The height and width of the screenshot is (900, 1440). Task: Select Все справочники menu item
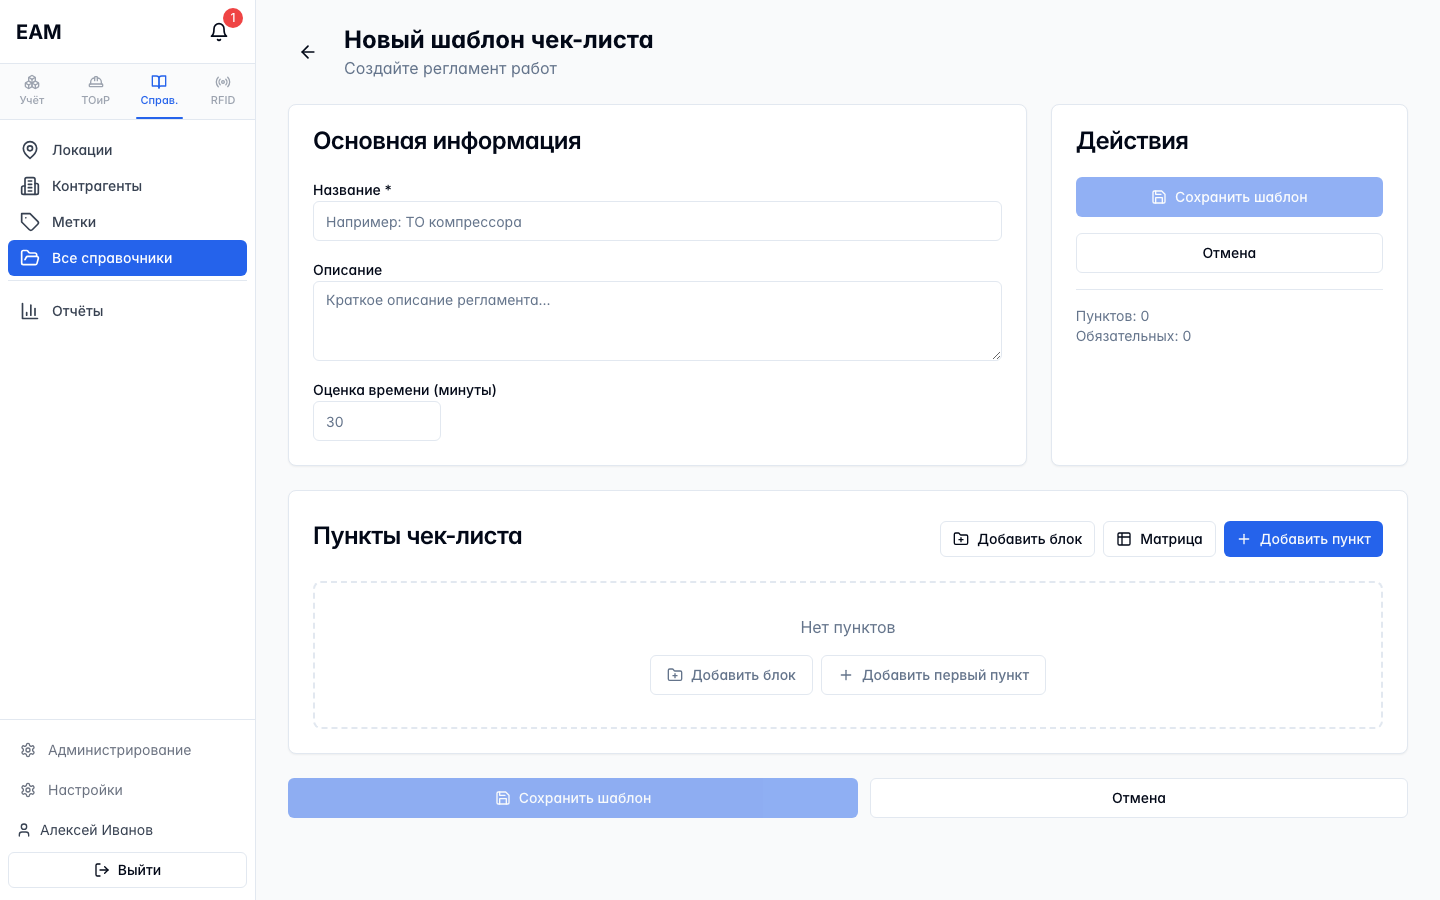coord(127,258)
